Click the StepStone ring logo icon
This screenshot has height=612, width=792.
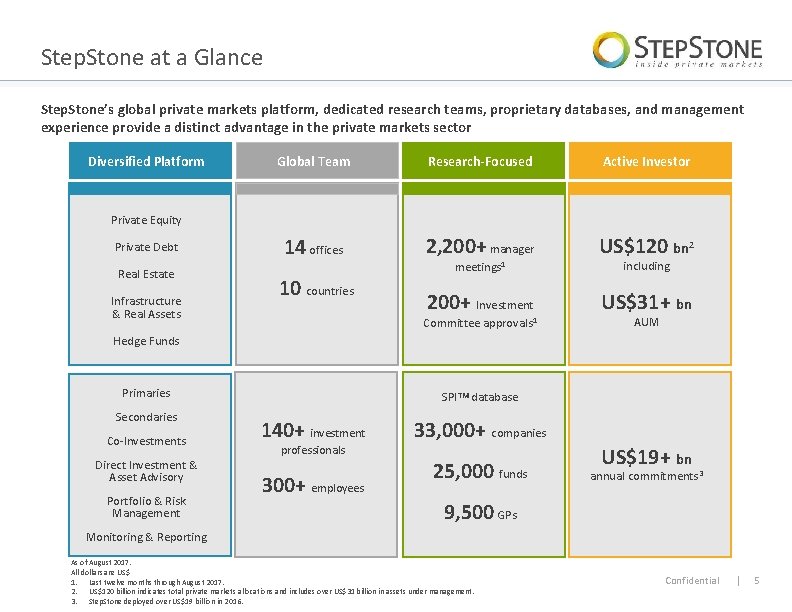(610, 50)
